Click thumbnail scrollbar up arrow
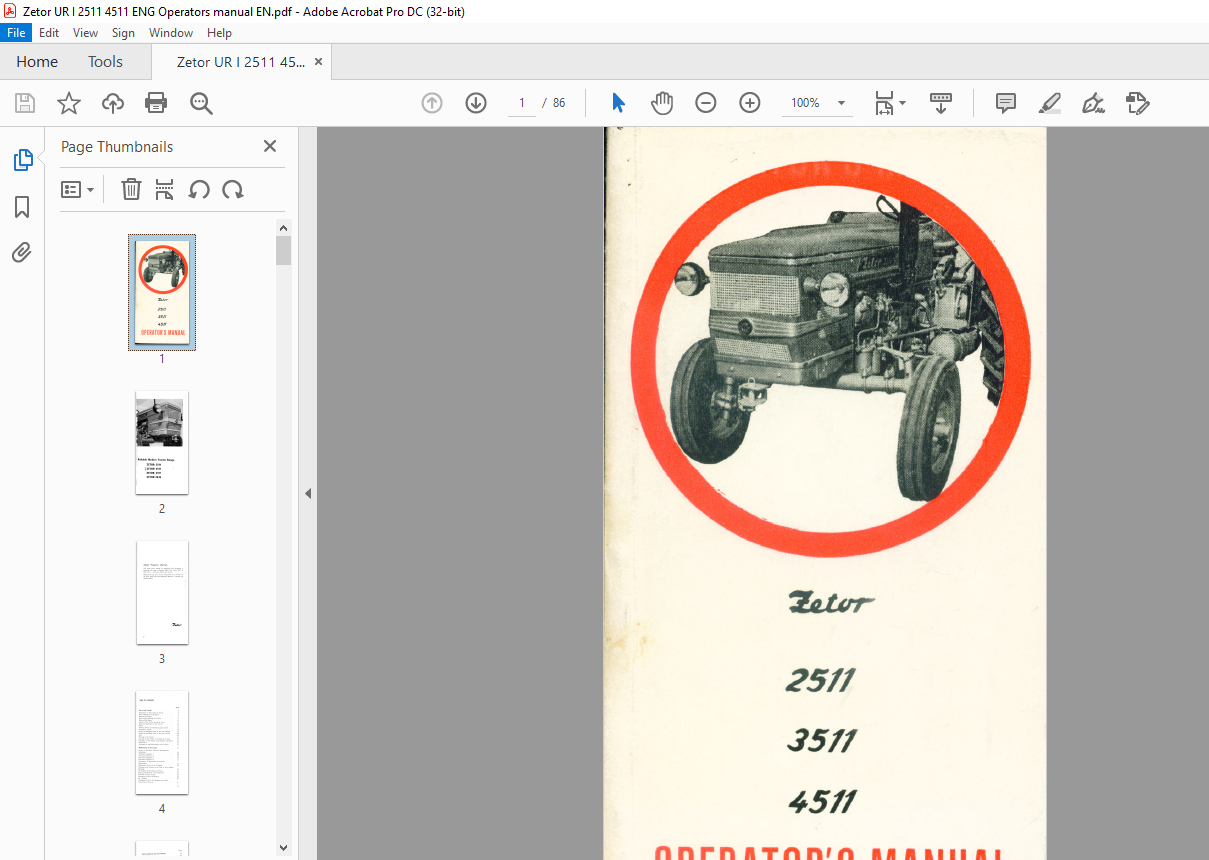 [283, 227]
